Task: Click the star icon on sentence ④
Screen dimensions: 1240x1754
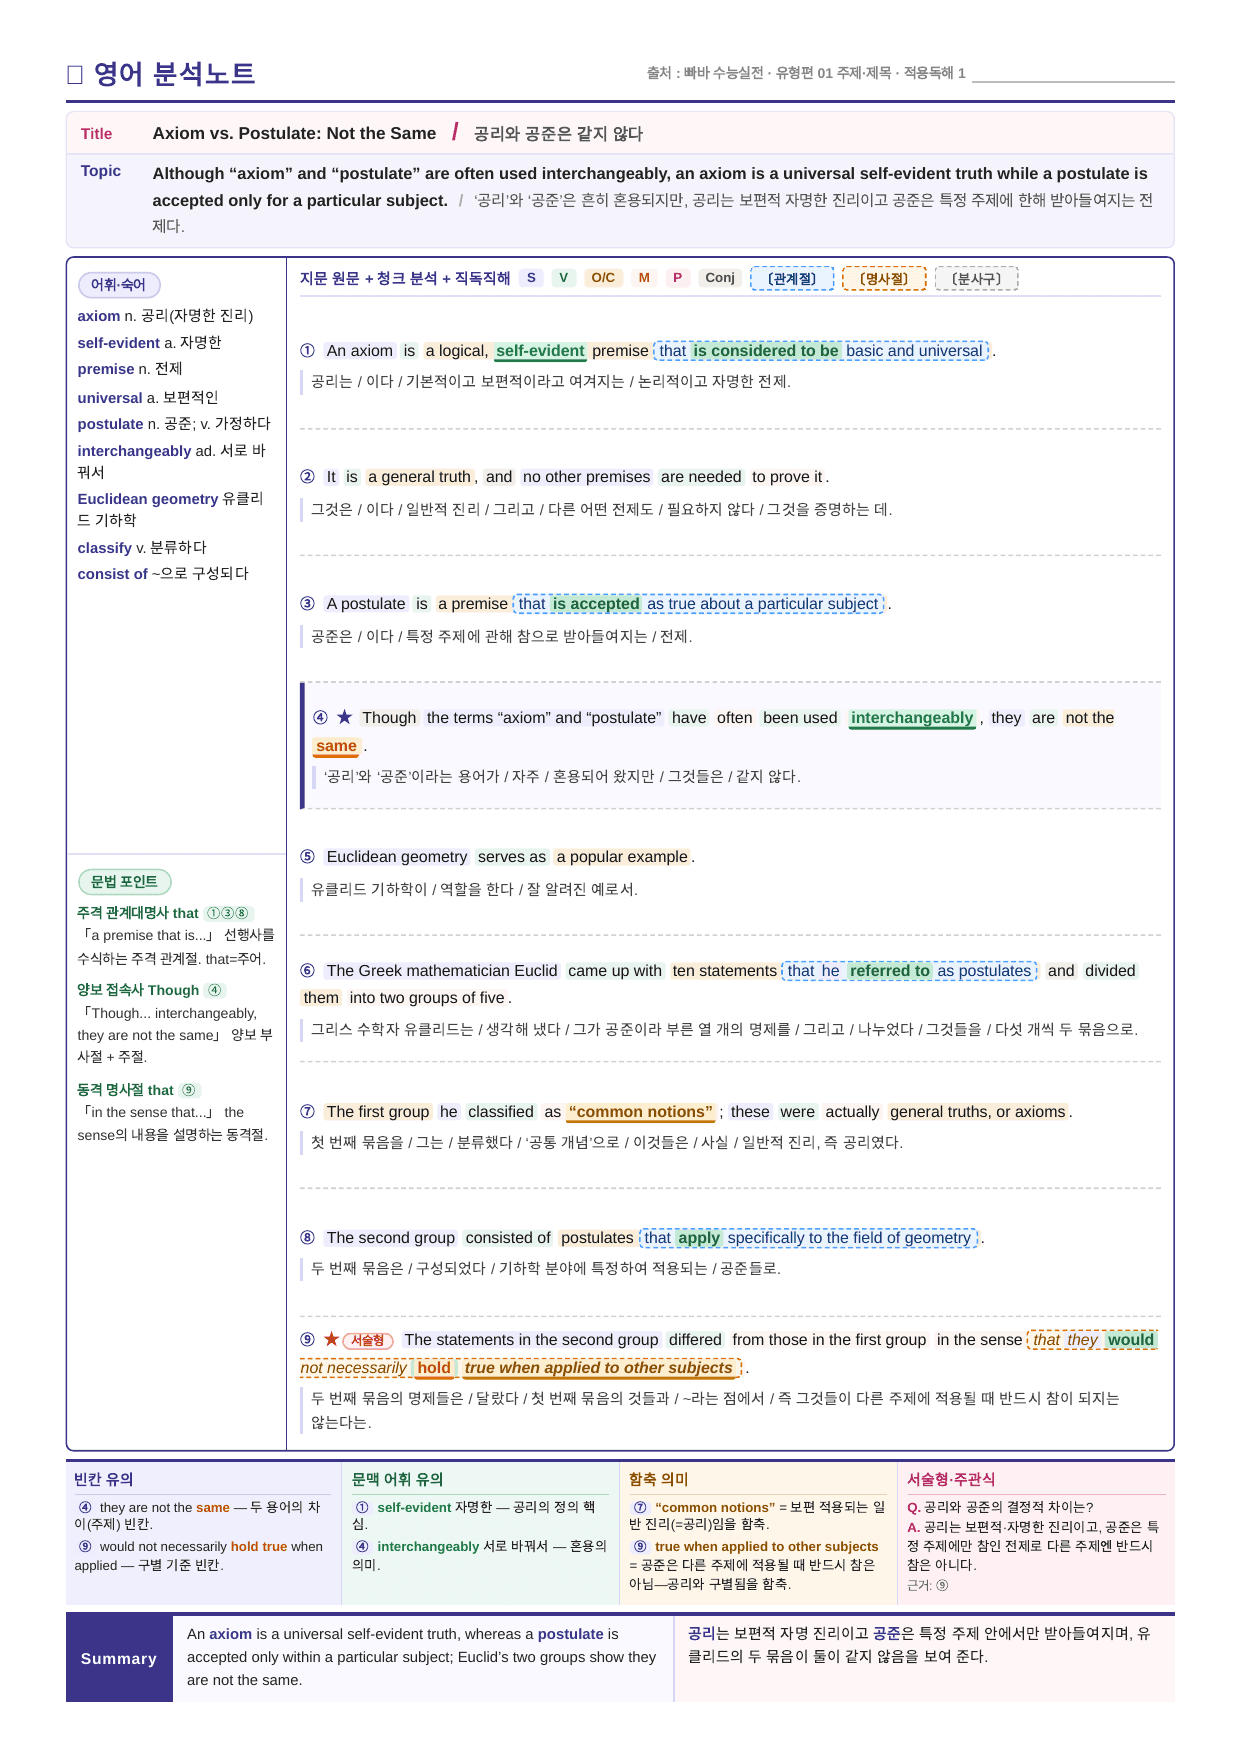Action: tap(344, 717)
